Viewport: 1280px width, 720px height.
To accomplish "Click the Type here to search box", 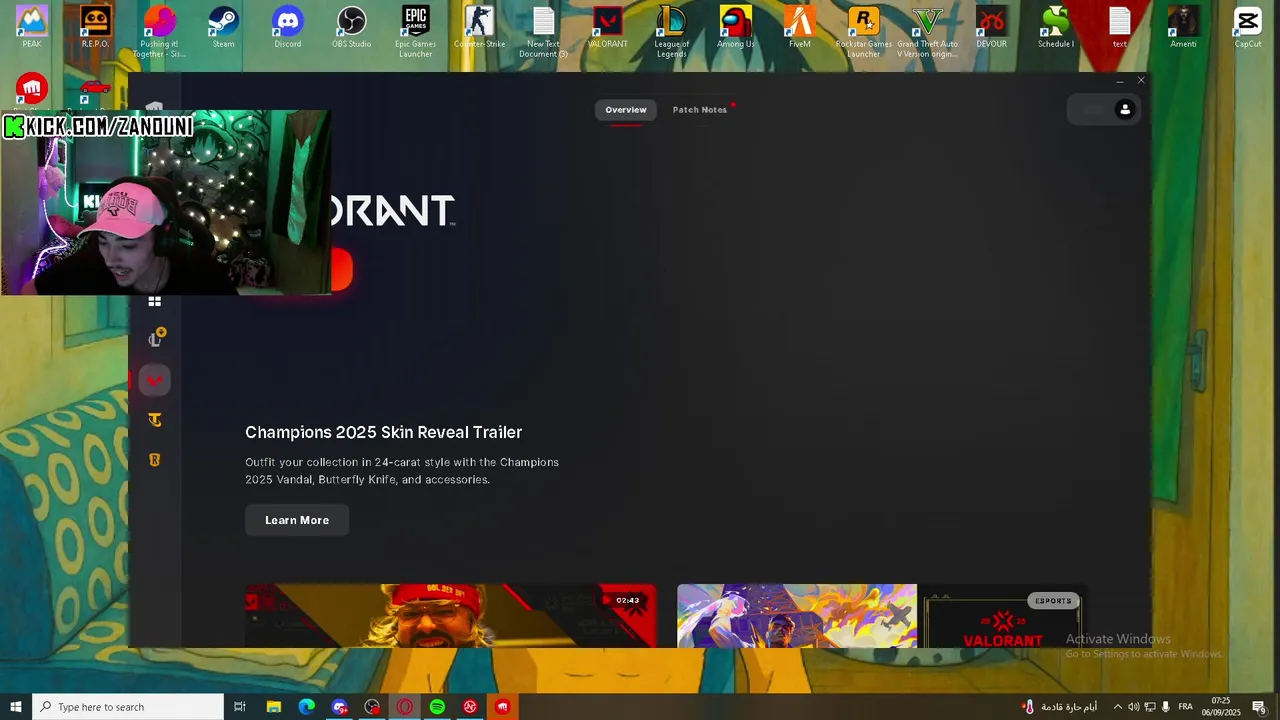I will 128,707.
